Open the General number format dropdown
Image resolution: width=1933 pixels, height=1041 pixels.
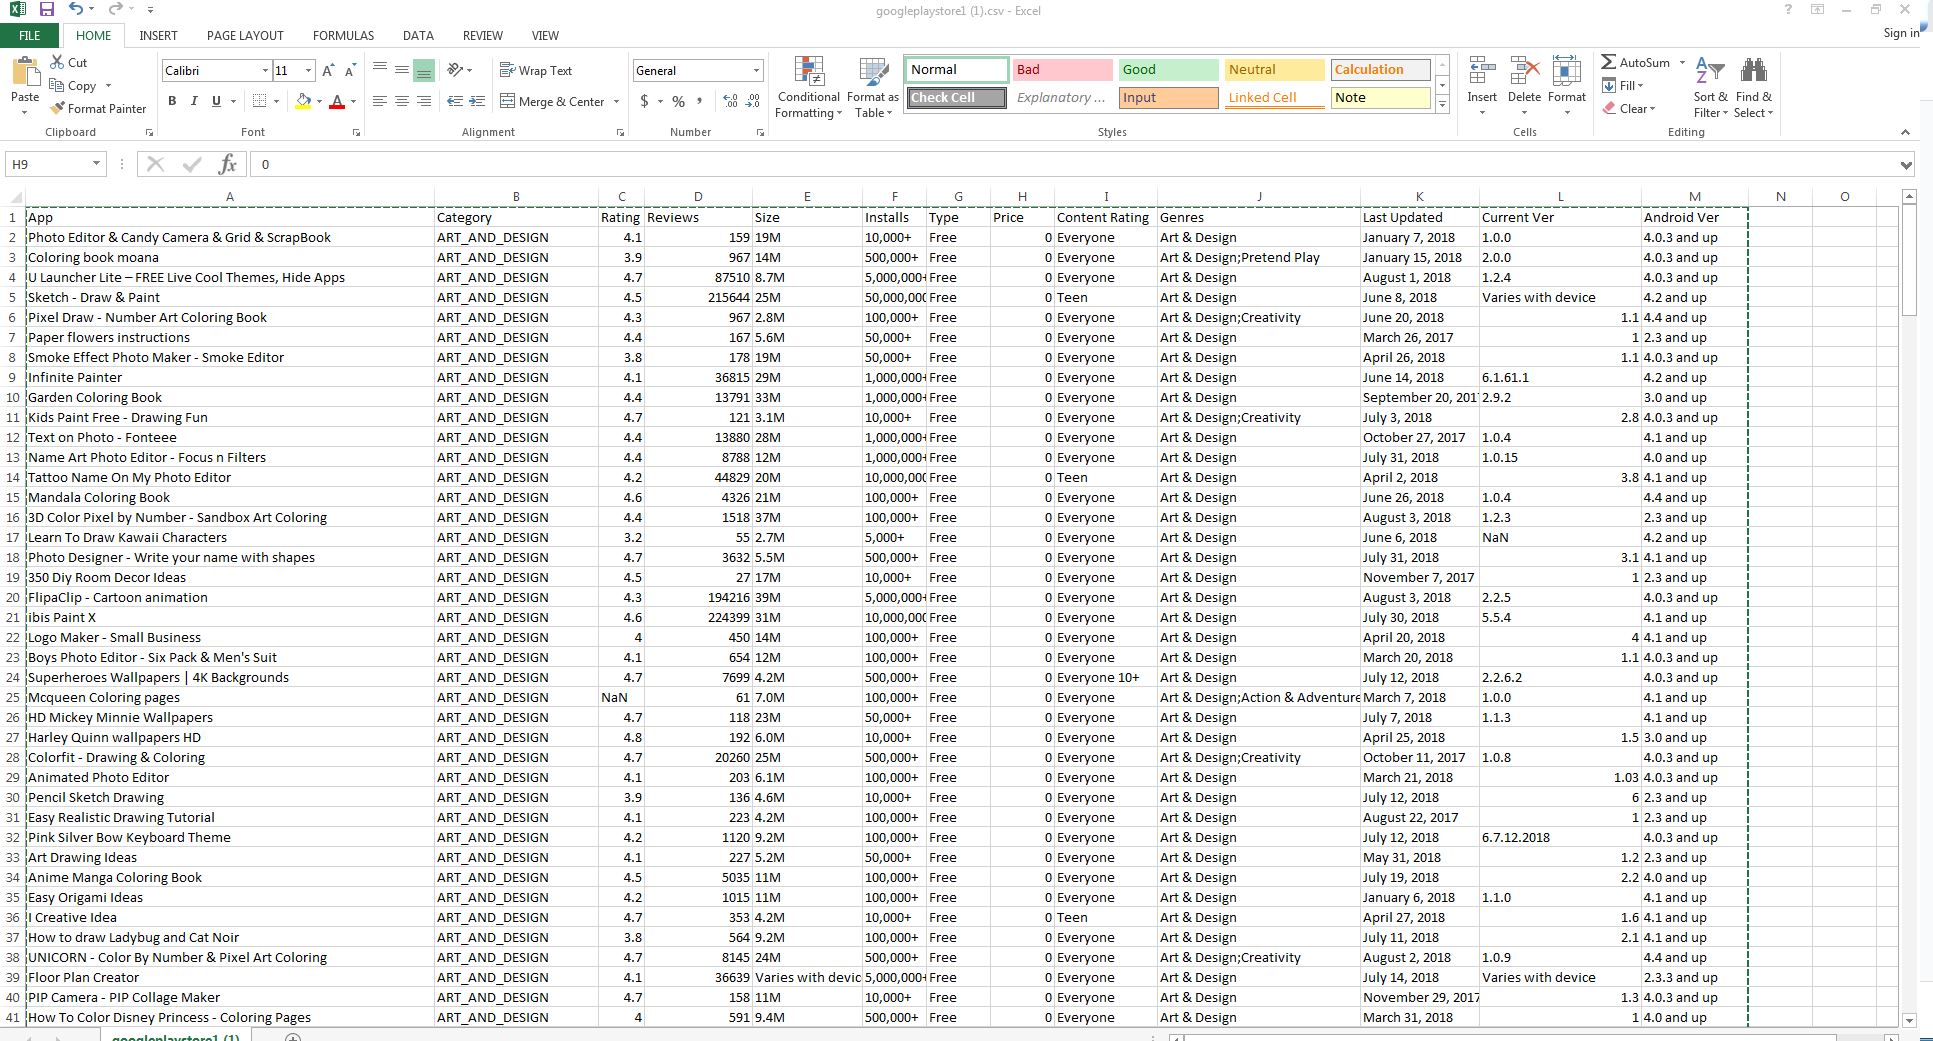(756, 71)
